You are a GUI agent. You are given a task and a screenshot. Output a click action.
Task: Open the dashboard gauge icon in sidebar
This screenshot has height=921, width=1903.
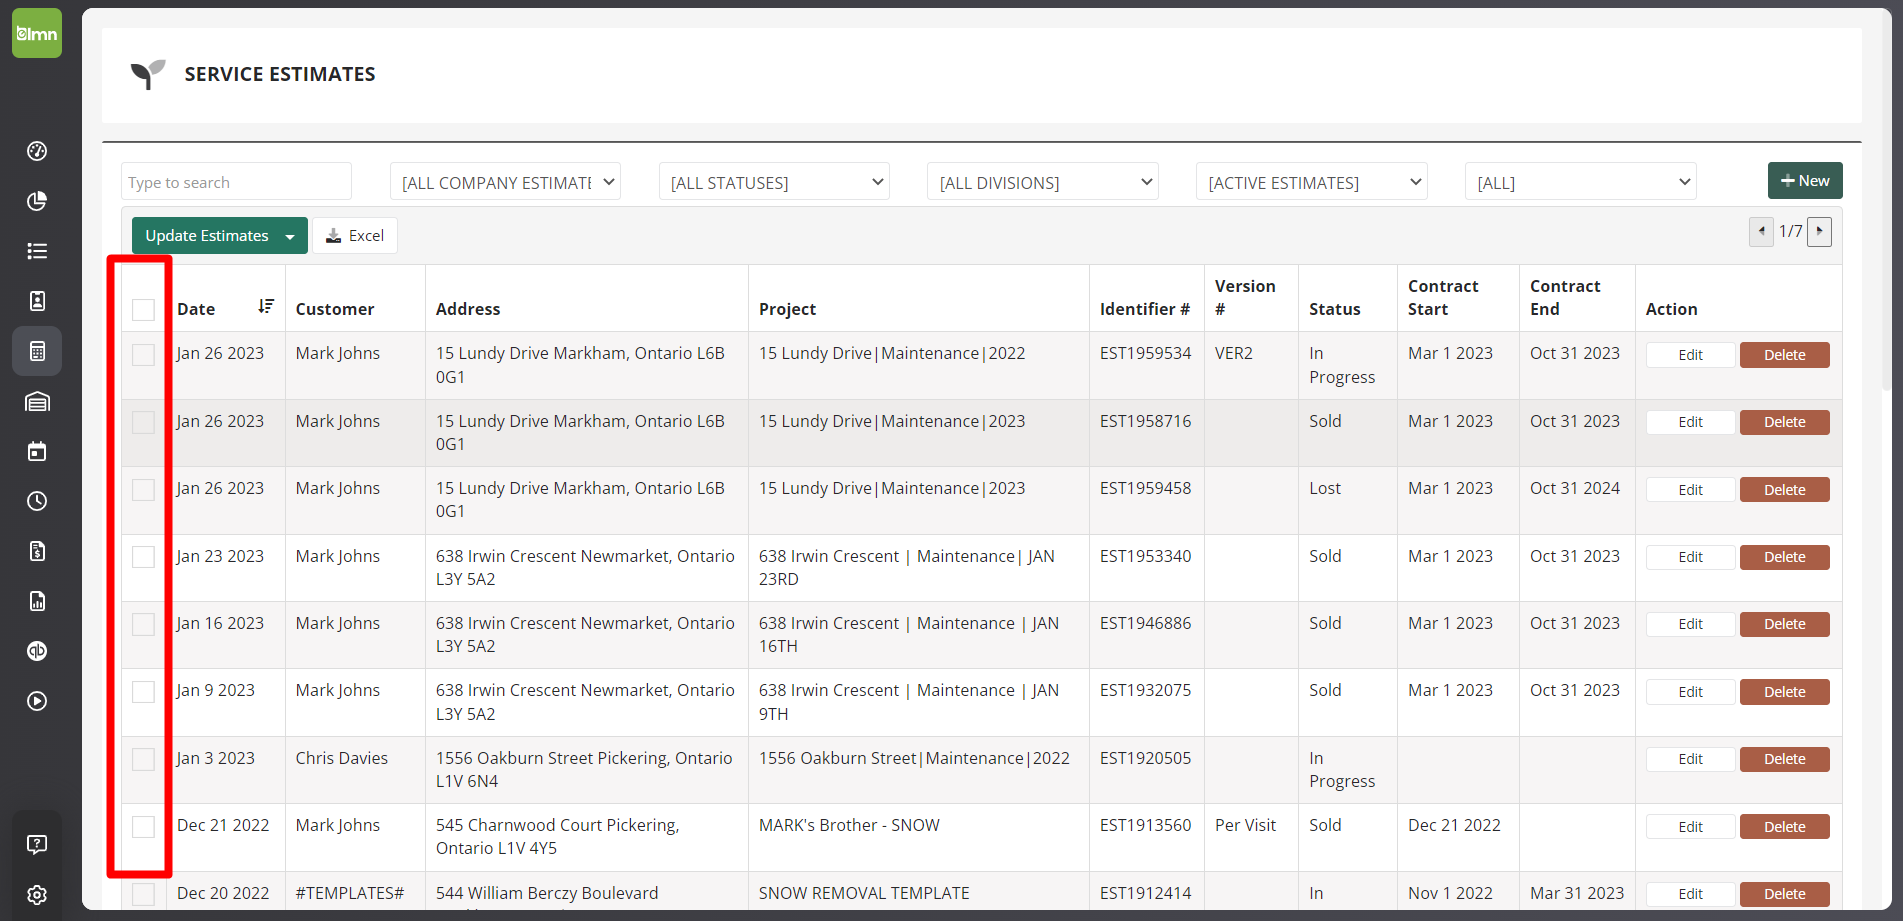click(37, 151)
